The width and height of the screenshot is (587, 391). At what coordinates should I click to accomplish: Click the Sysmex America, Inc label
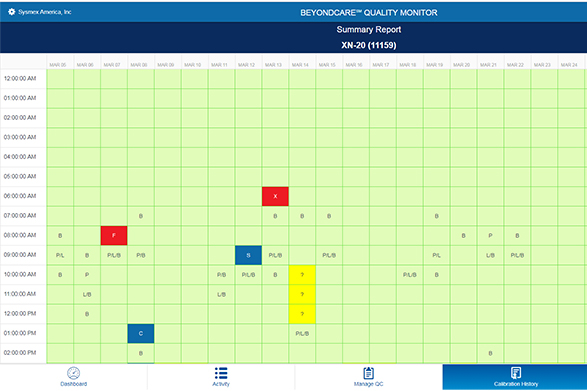tap(45, 12)
